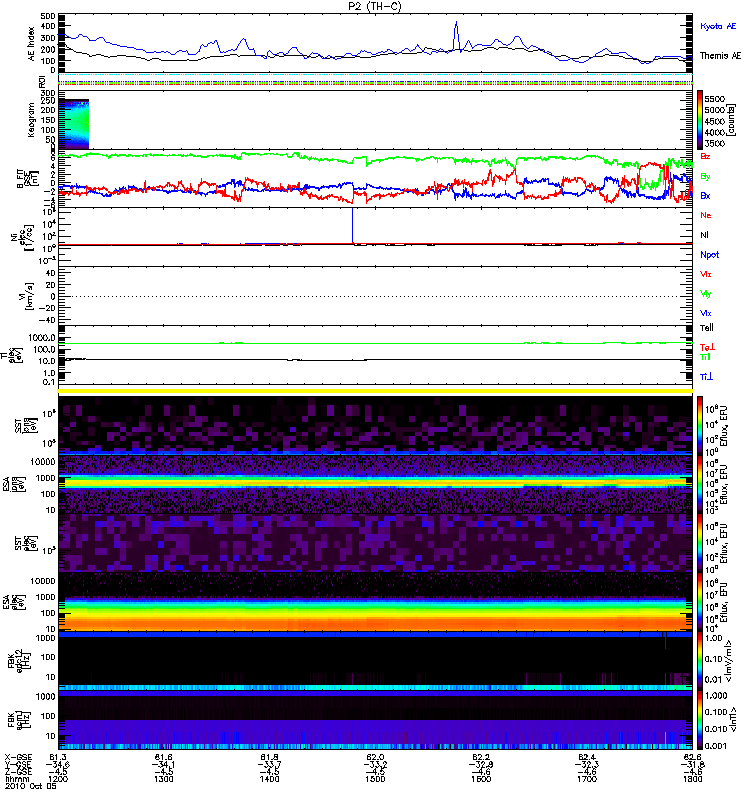Click the "X-GSE" row label

18,757
